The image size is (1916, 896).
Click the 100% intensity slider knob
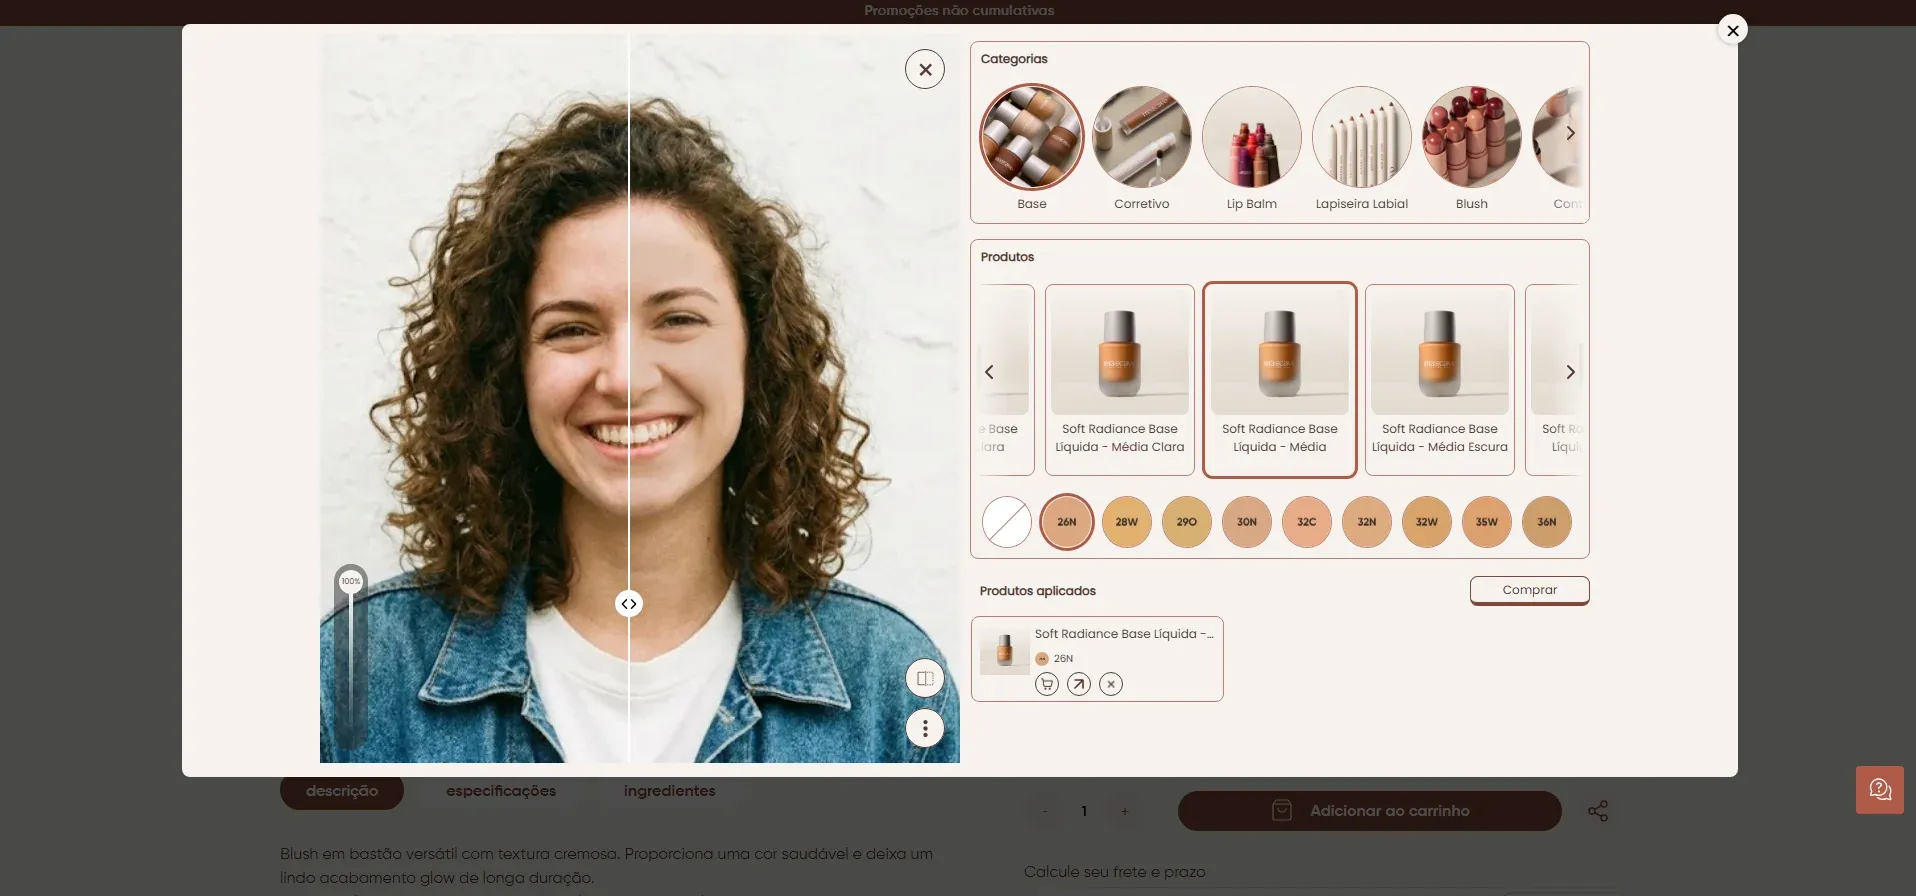tap(351, 581)
